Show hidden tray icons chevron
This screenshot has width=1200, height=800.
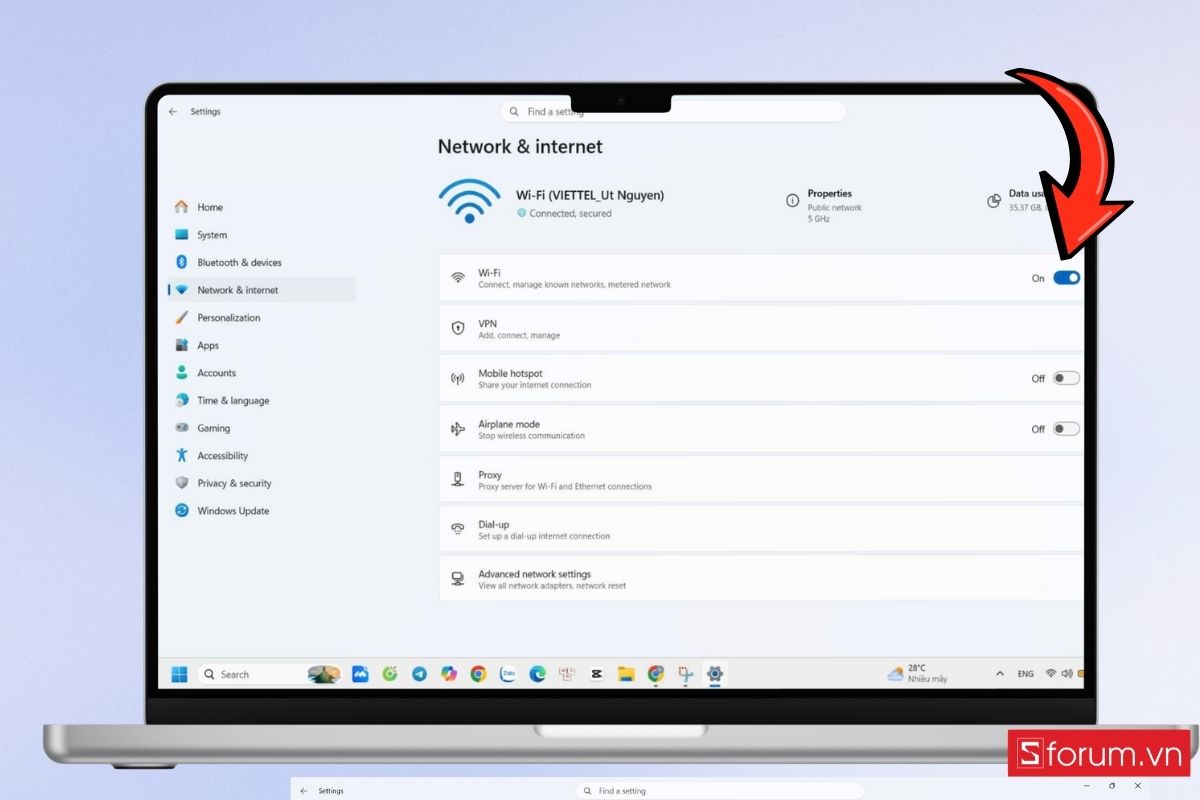[x=1000, y=674]
